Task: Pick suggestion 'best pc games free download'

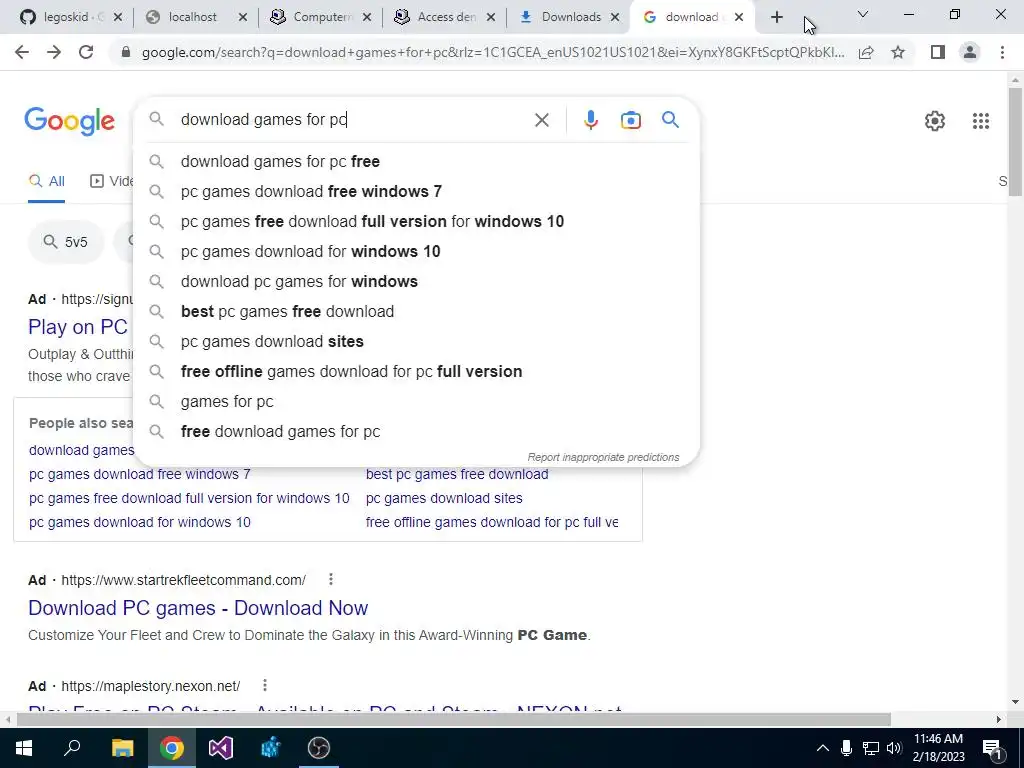Action: 416,312
